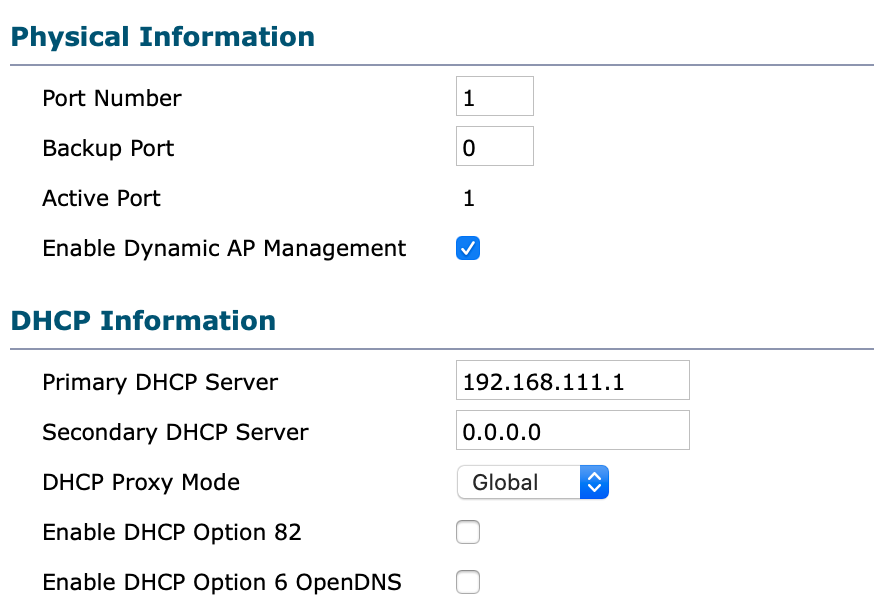Click the Primary DHCP Server label

point(160,382)
